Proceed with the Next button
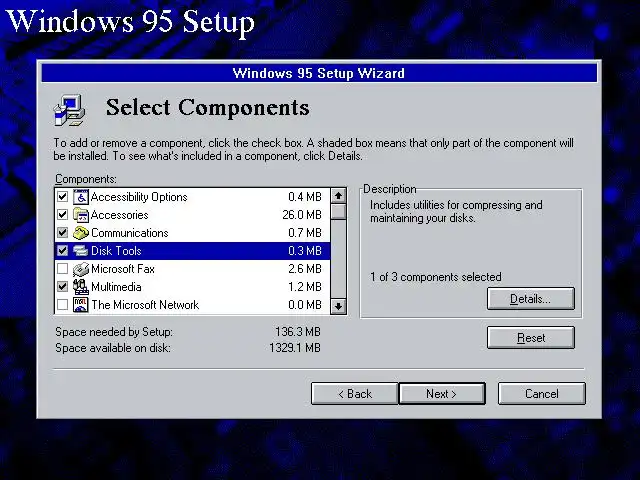The width and height of the screenshot is (640, 480). coord(442,394)
